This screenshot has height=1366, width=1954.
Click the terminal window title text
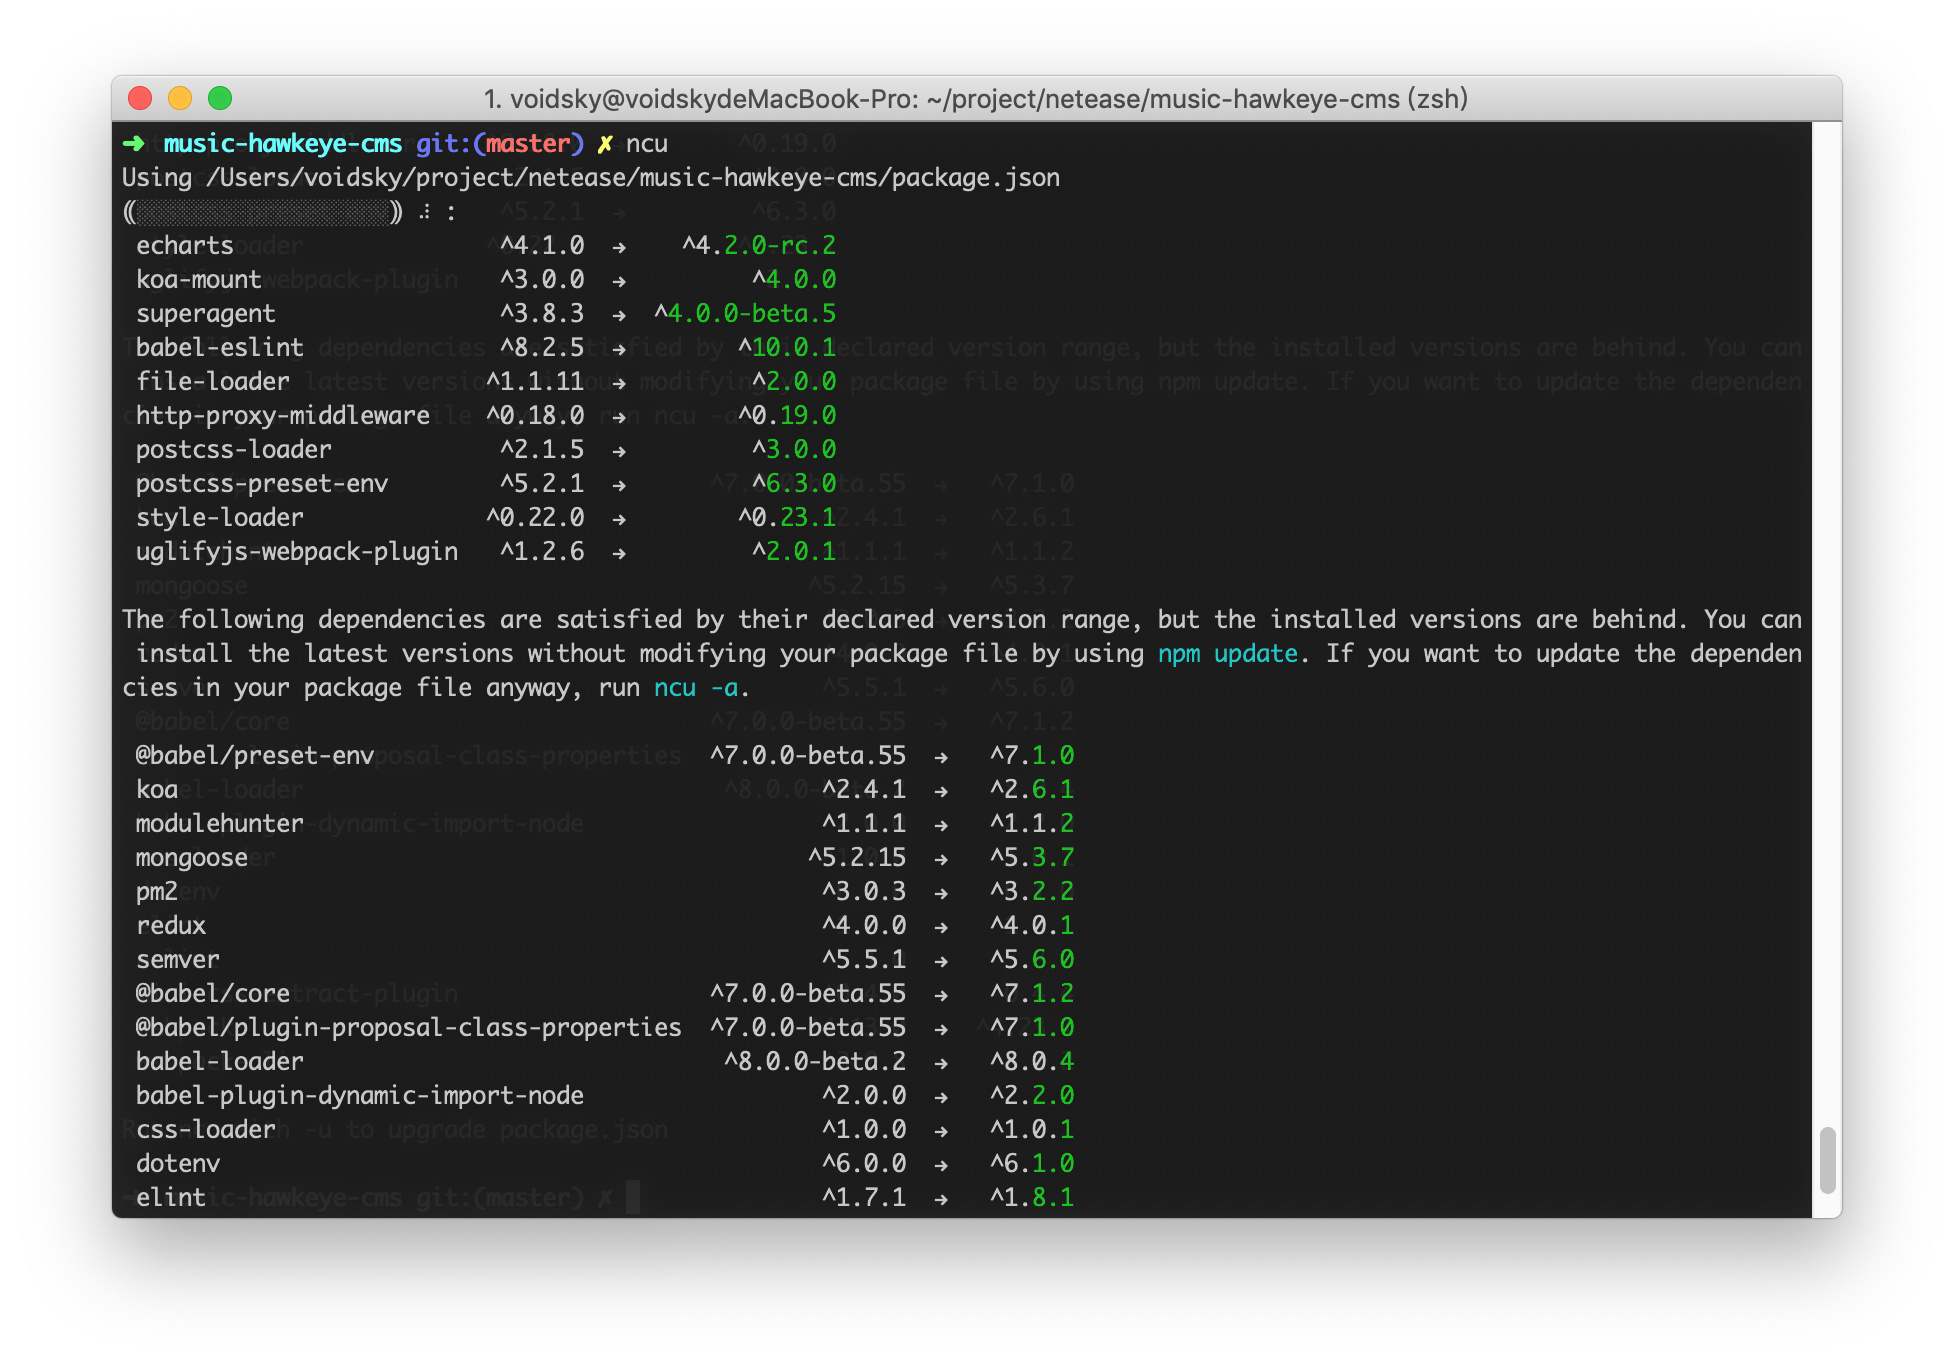point(975,99)
